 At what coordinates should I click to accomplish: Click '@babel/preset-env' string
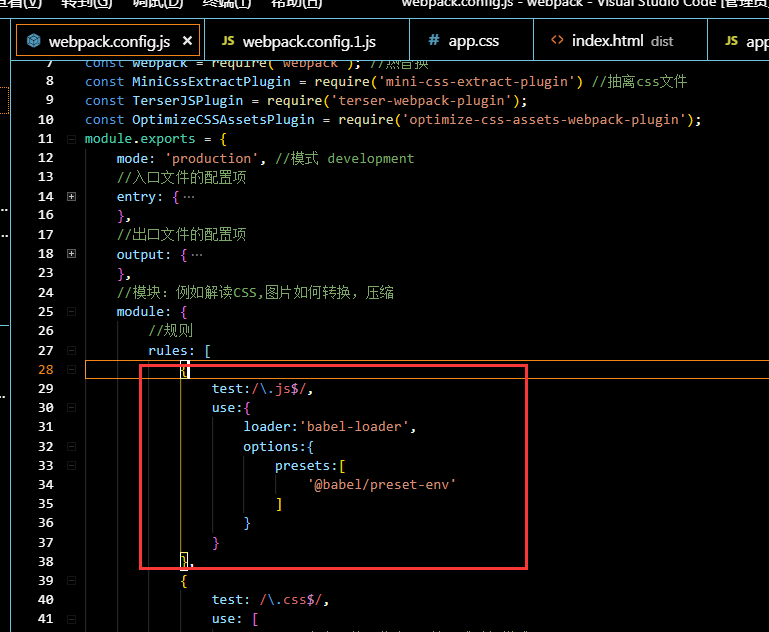point(382,485)
